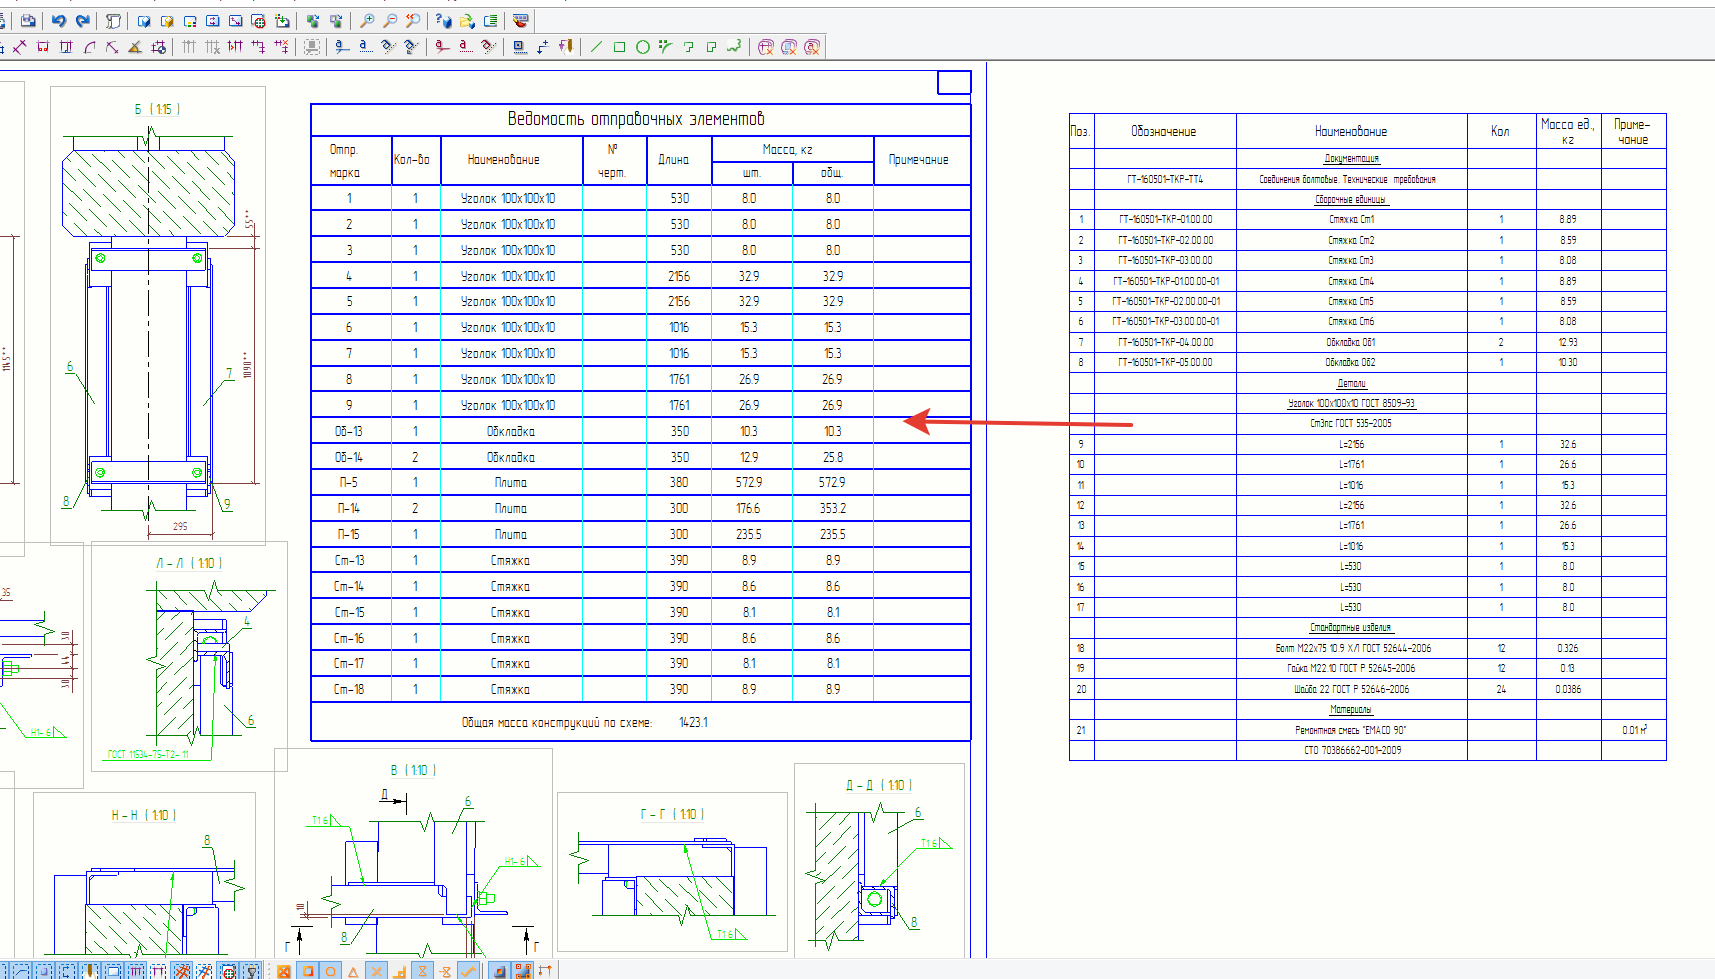Toggle the orange checkmark snap button
Viewport: 1715px width, 979px height.
[x=468, y=971]
